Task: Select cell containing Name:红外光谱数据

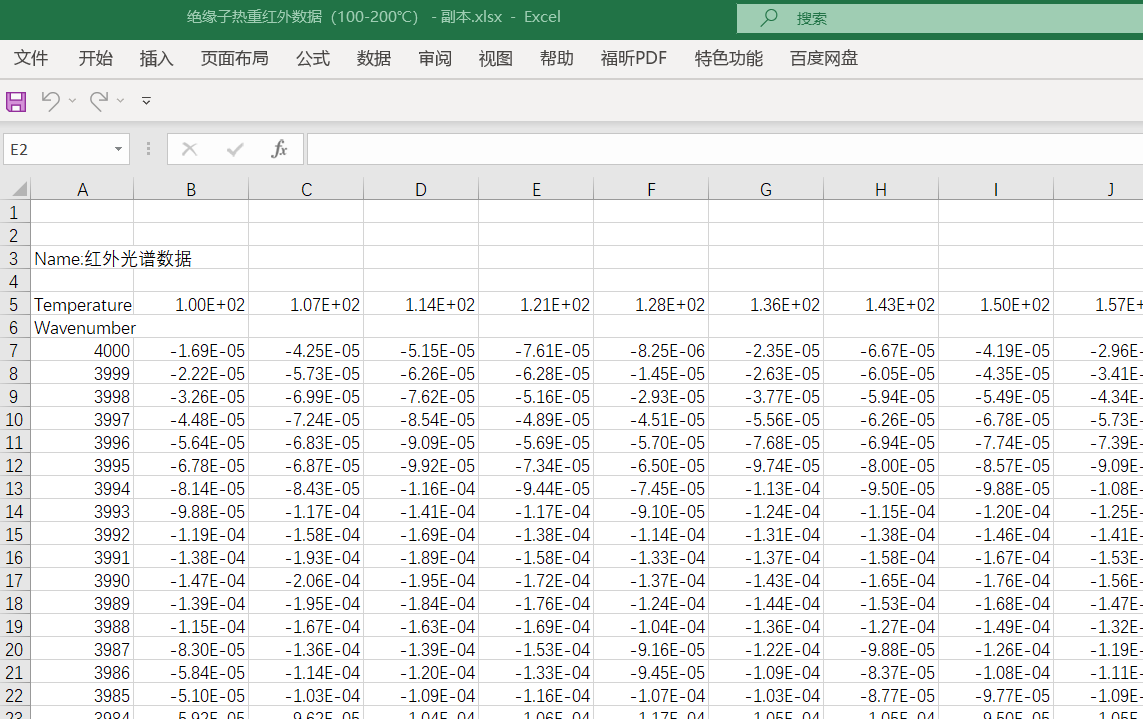Action: pyautogui.click(x=83, y=259)
